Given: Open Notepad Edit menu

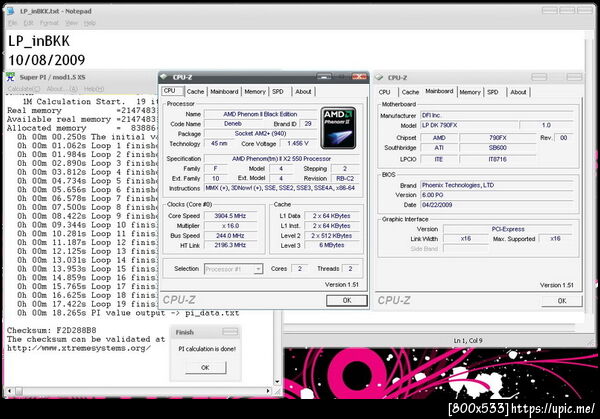Looking at the screenshot, I should (28, 23).
